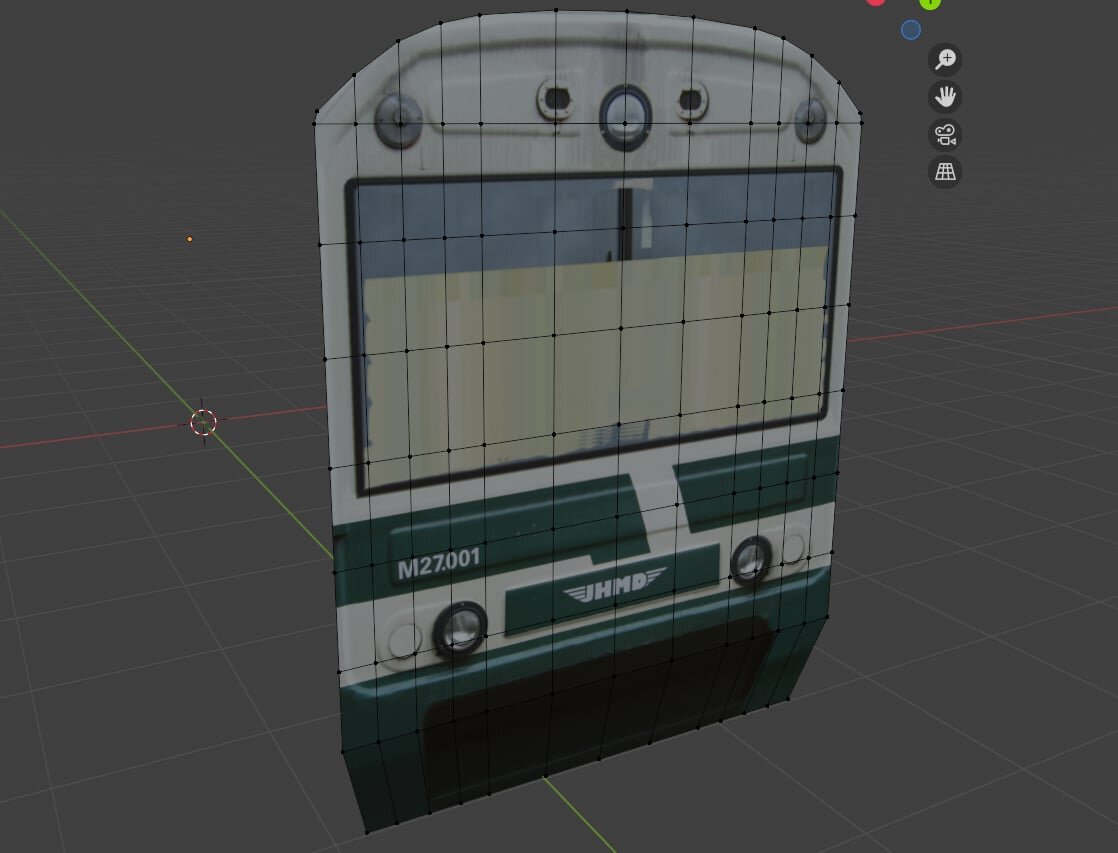Click the zoom view magnifier icon
This screenshot has width=1118, height=853.
click(945, 59)
